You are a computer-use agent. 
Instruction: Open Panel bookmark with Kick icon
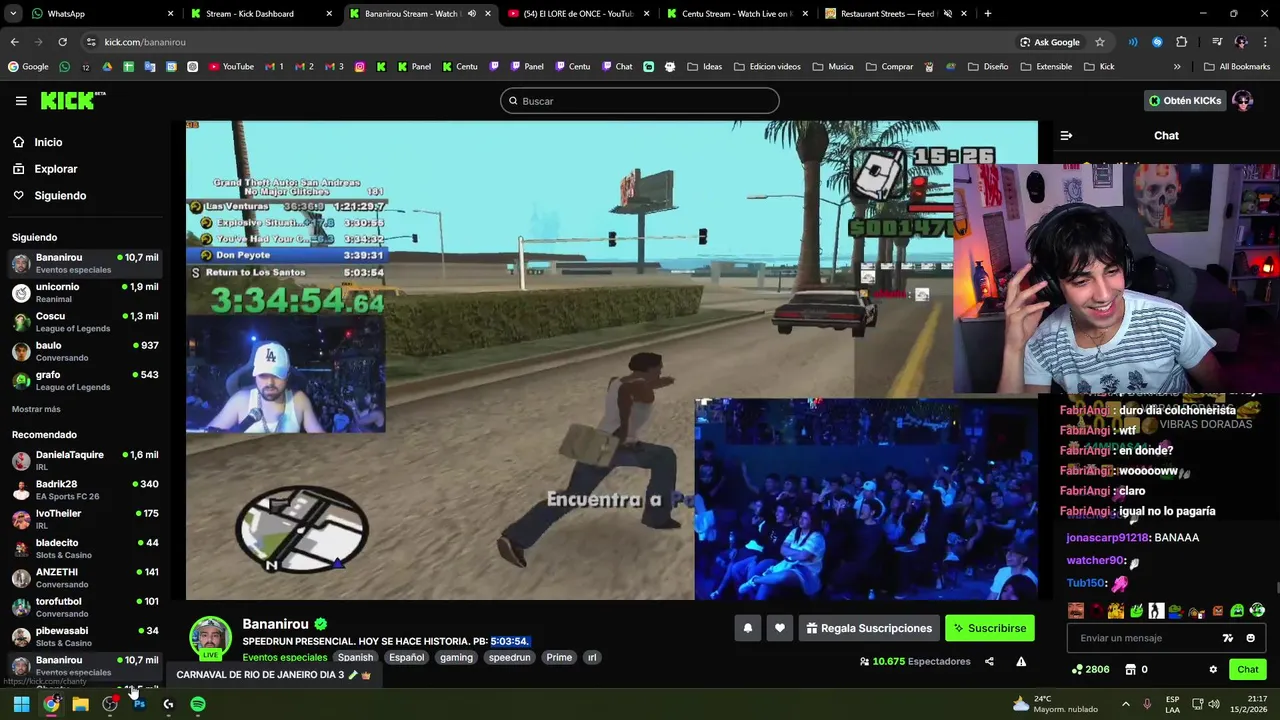point(414,67)
